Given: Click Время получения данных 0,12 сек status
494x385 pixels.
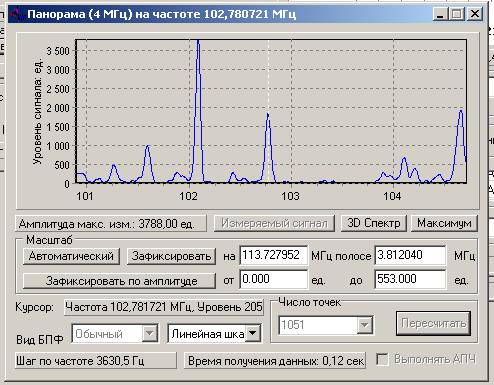Looking at the screenshot, I should click(x=275, y=361).
